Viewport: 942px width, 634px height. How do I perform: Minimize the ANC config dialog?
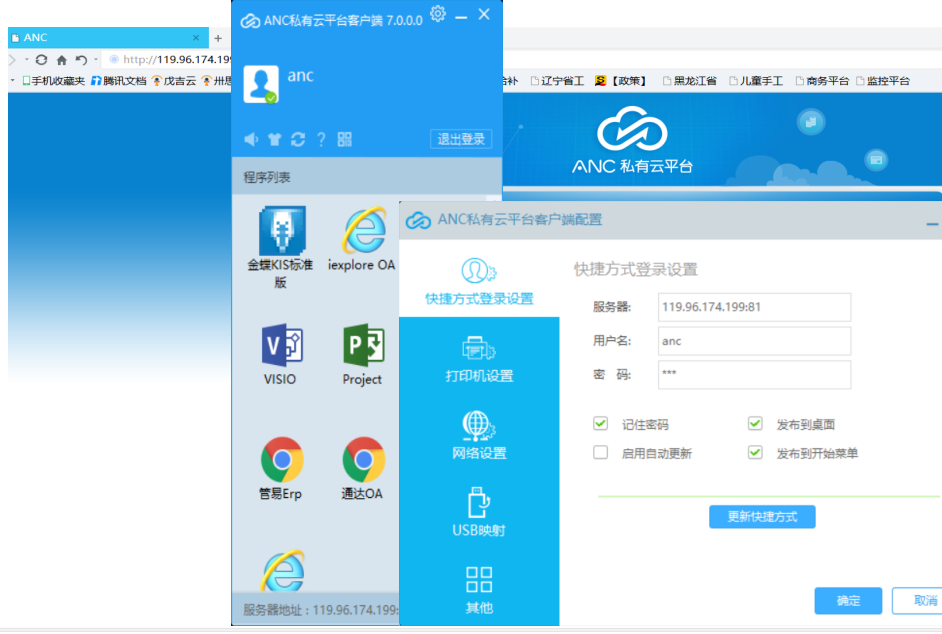pos(932,224)
